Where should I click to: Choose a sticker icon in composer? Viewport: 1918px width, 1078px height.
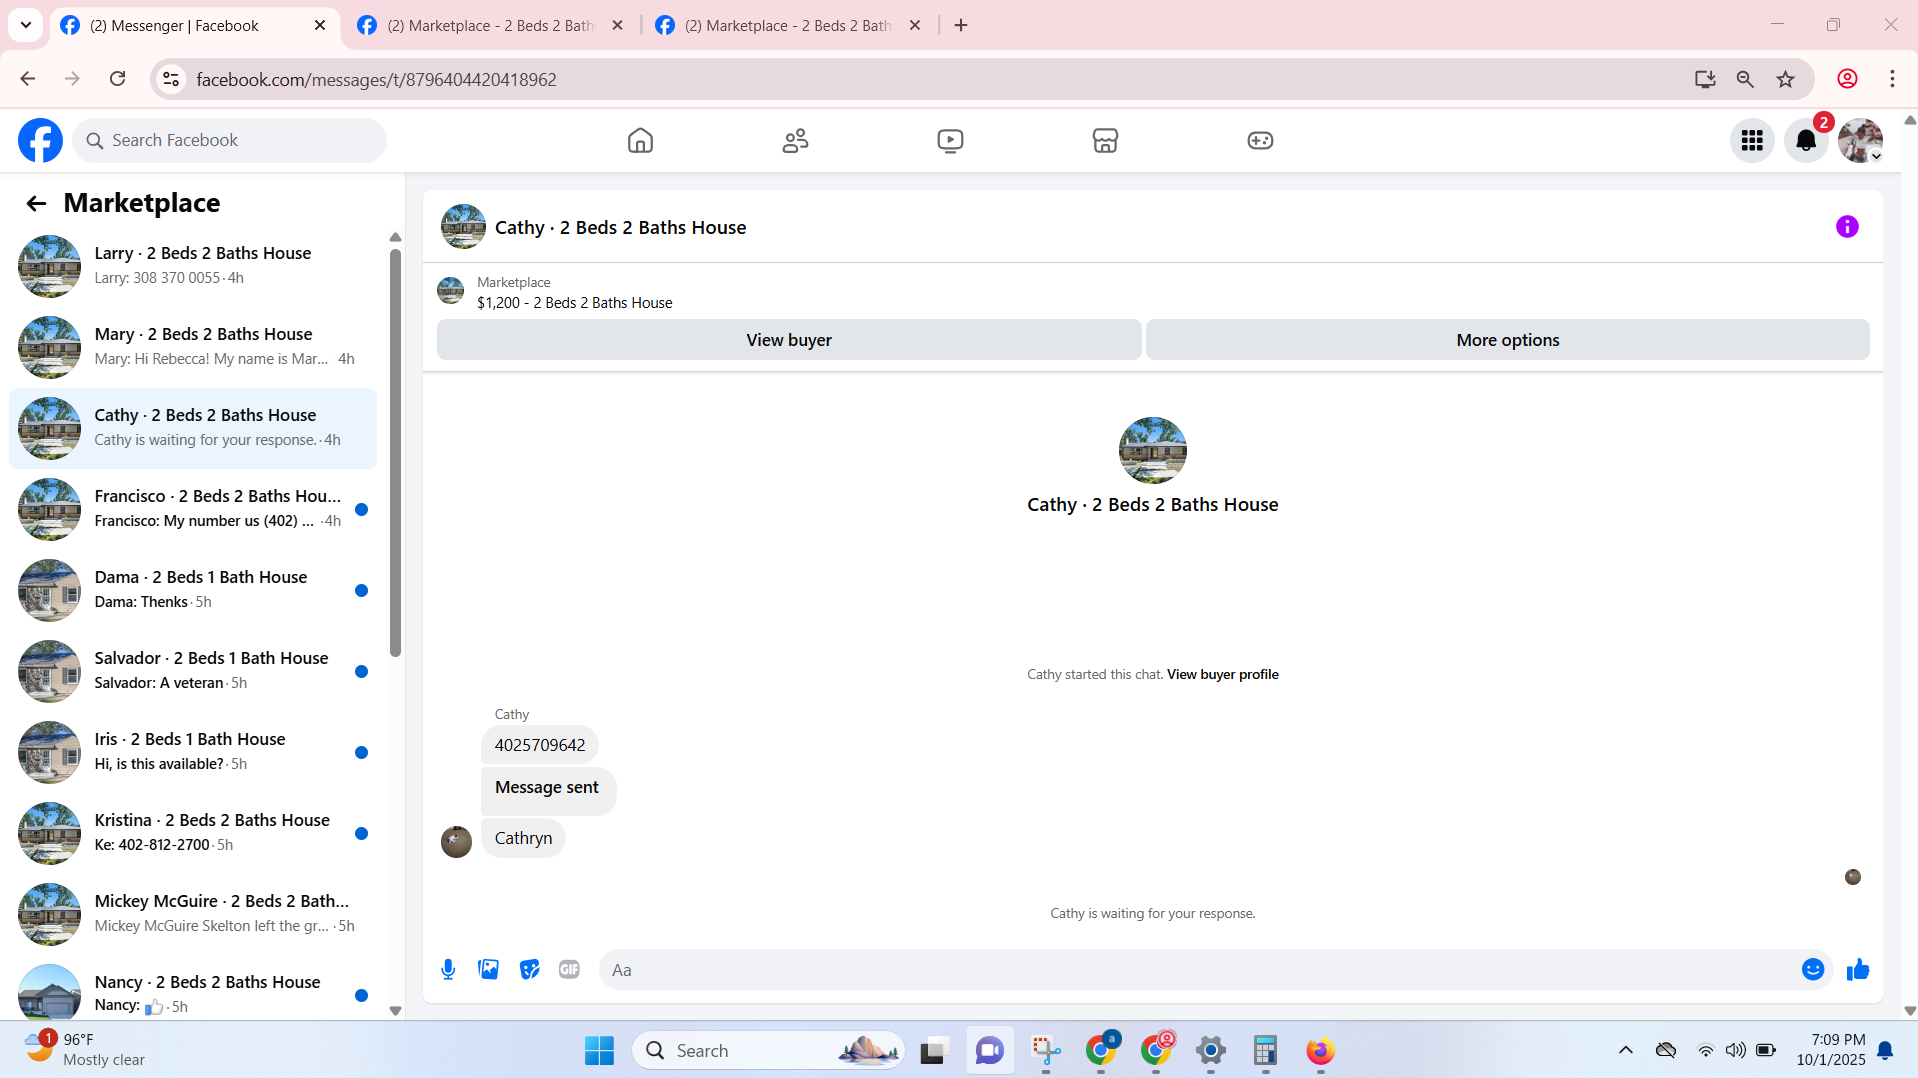pyautogui.click(x=529, y=970)
